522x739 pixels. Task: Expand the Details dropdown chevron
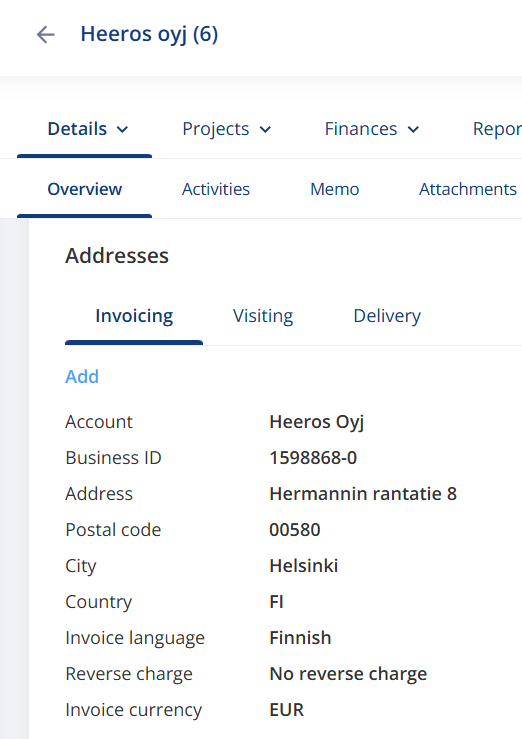(x=122, y=130)
